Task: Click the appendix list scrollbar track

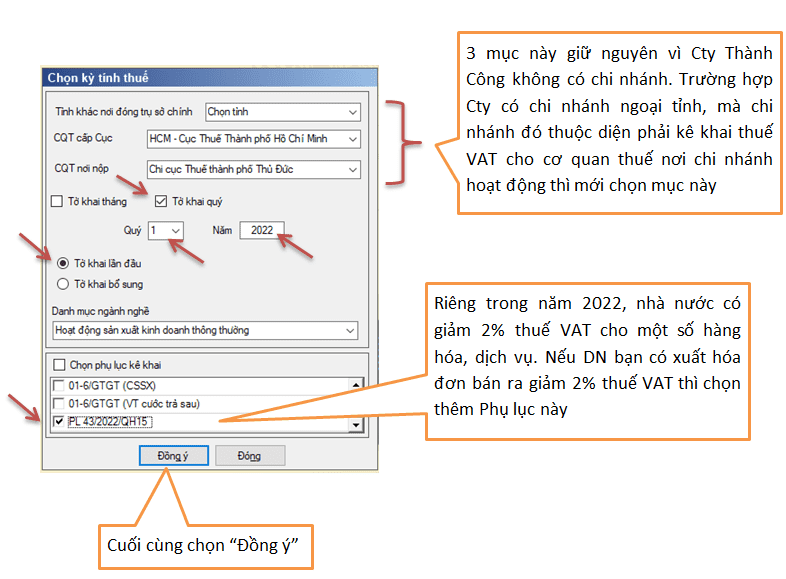Action: (355, 403)
